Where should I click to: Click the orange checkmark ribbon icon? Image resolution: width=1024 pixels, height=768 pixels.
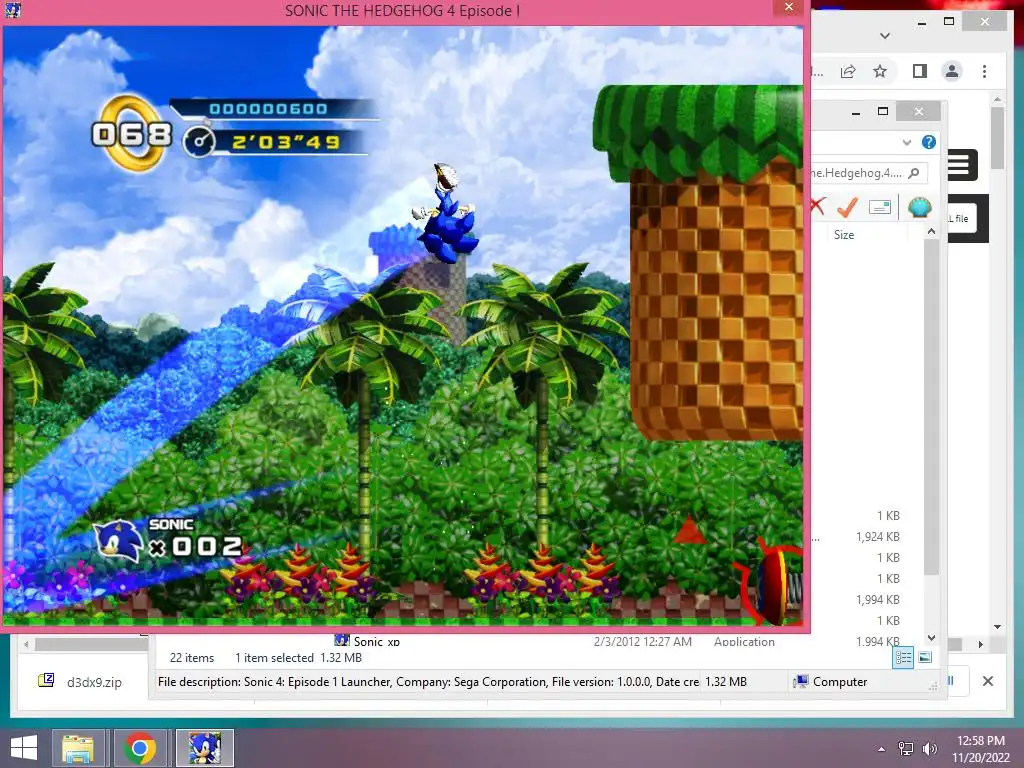848,207
